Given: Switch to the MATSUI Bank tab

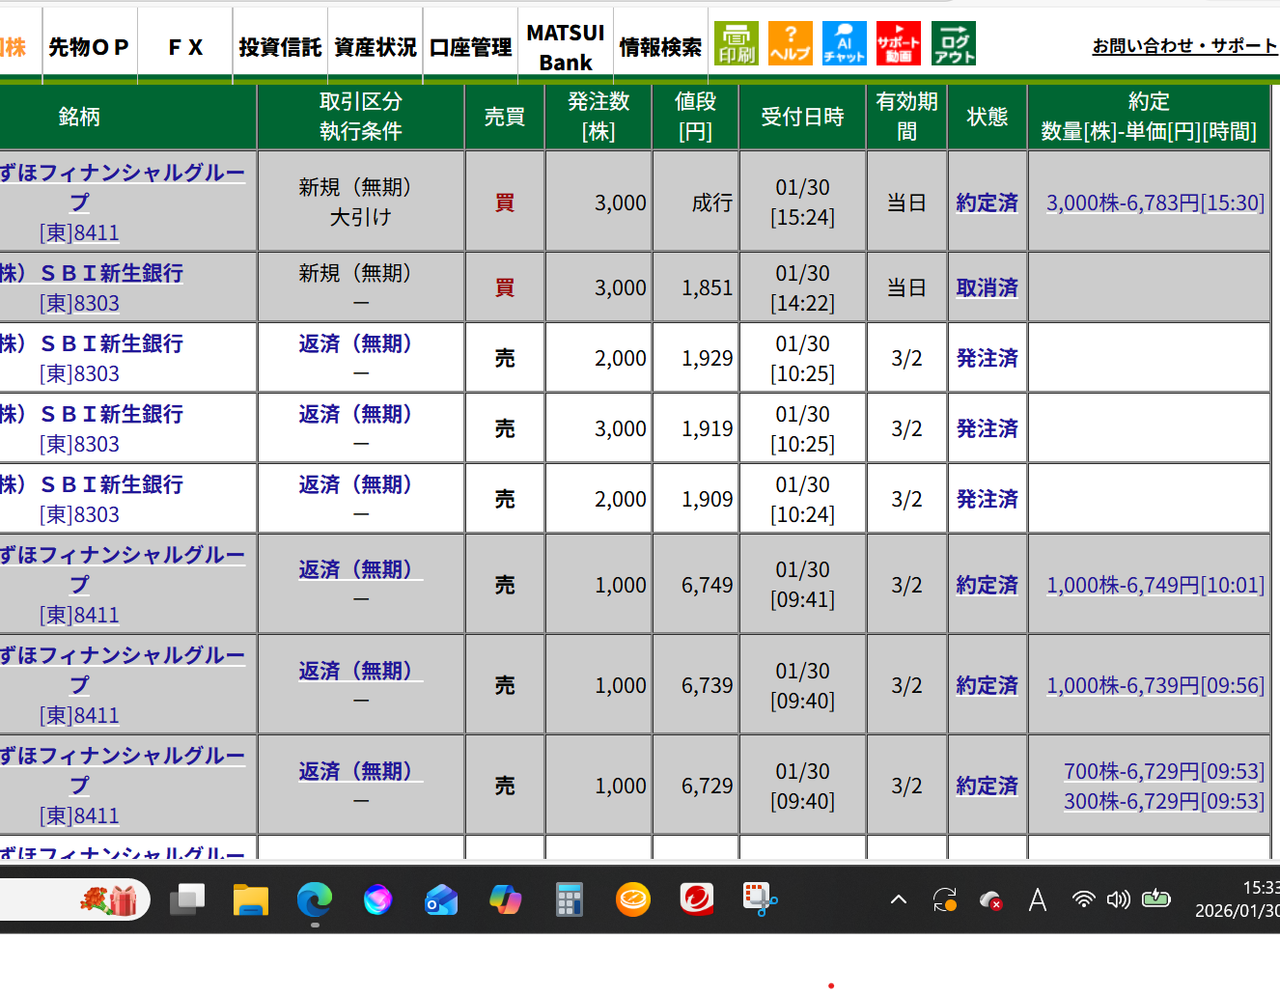Looking at the screenshot, I should pos(565,43).
